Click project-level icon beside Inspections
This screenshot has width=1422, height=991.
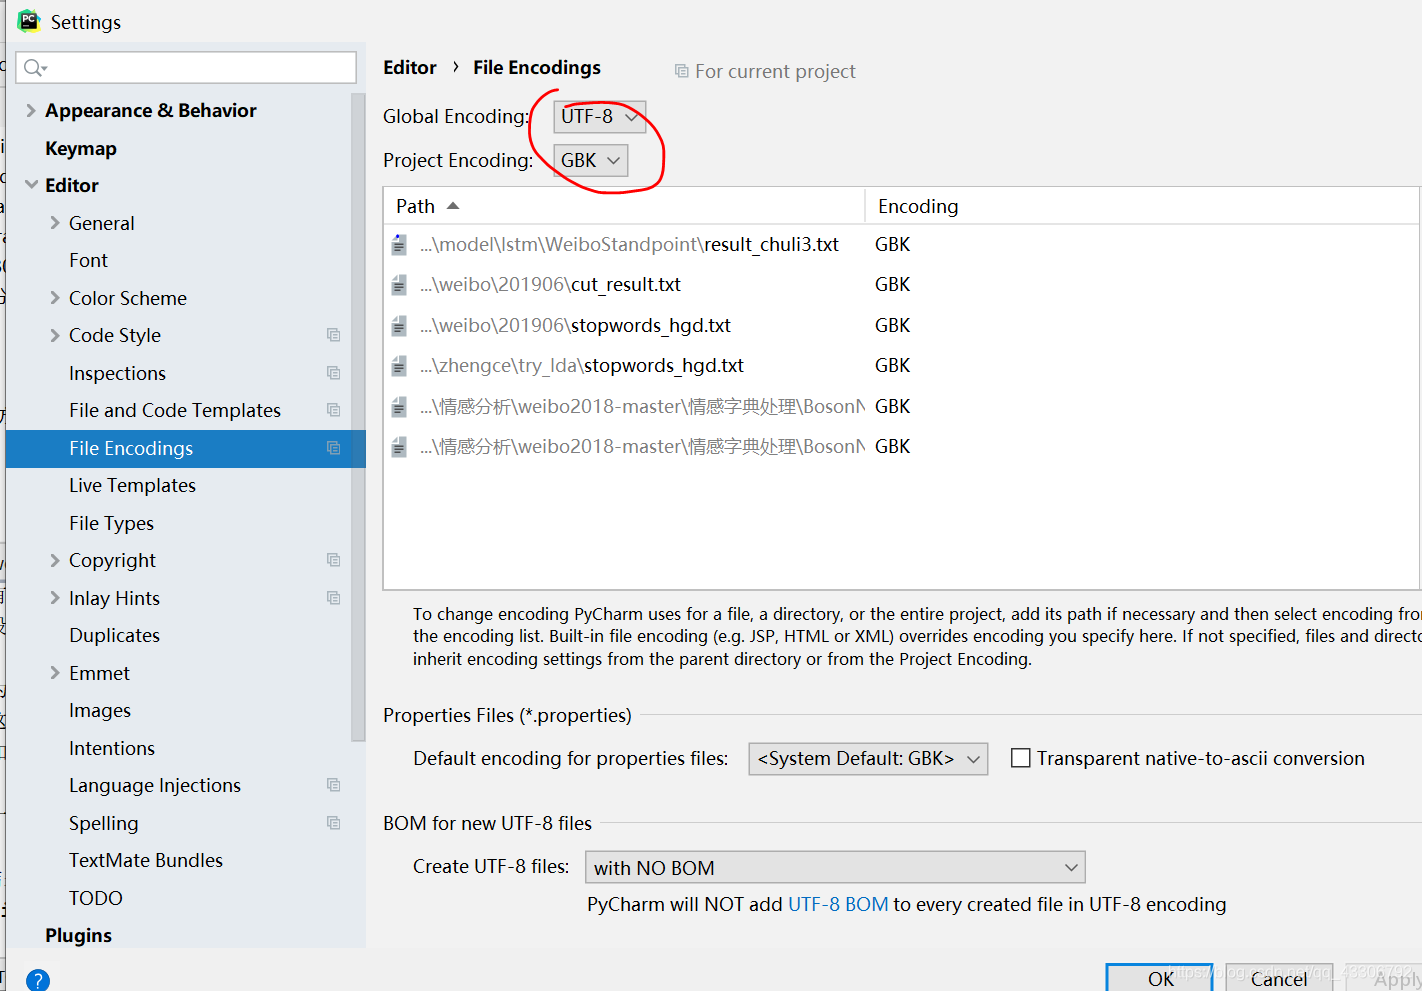(x=334, y=373)
